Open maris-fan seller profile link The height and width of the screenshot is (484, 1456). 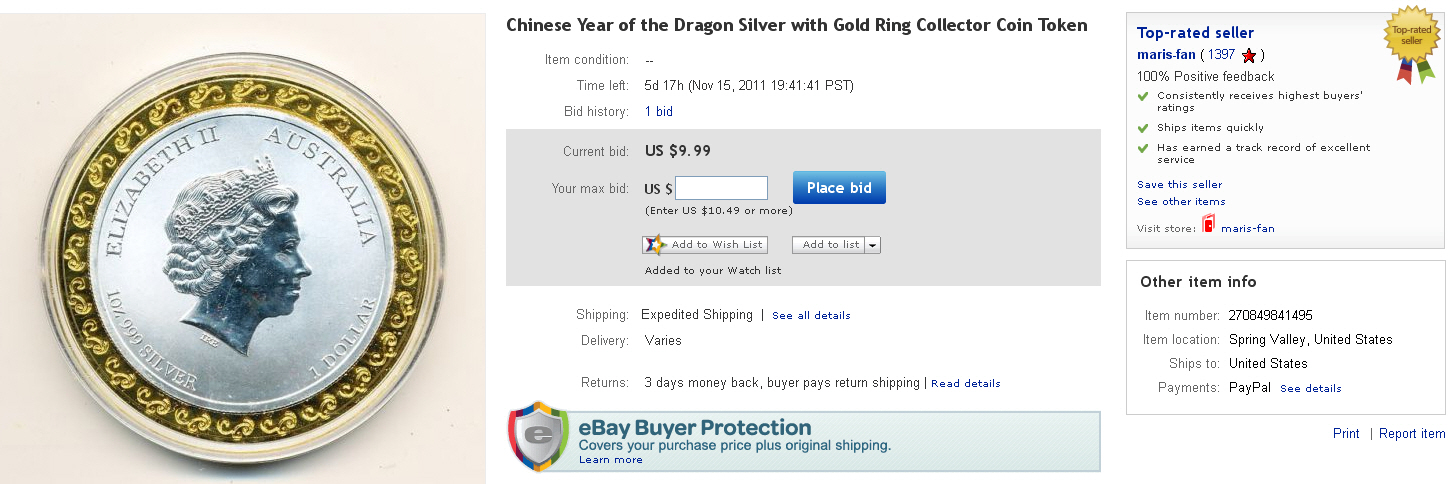(1166, 55)
